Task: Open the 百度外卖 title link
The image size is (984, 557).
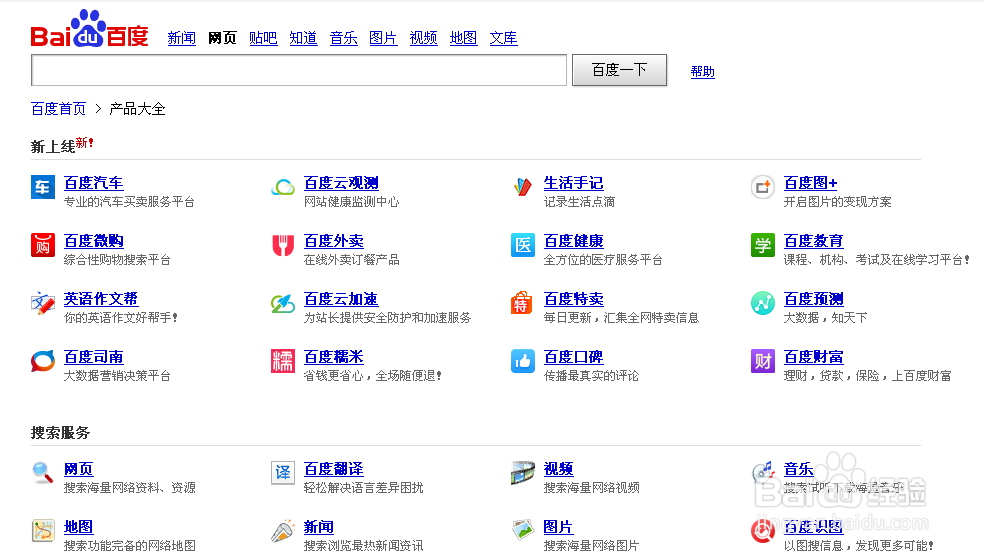Action: coord(333,241)
